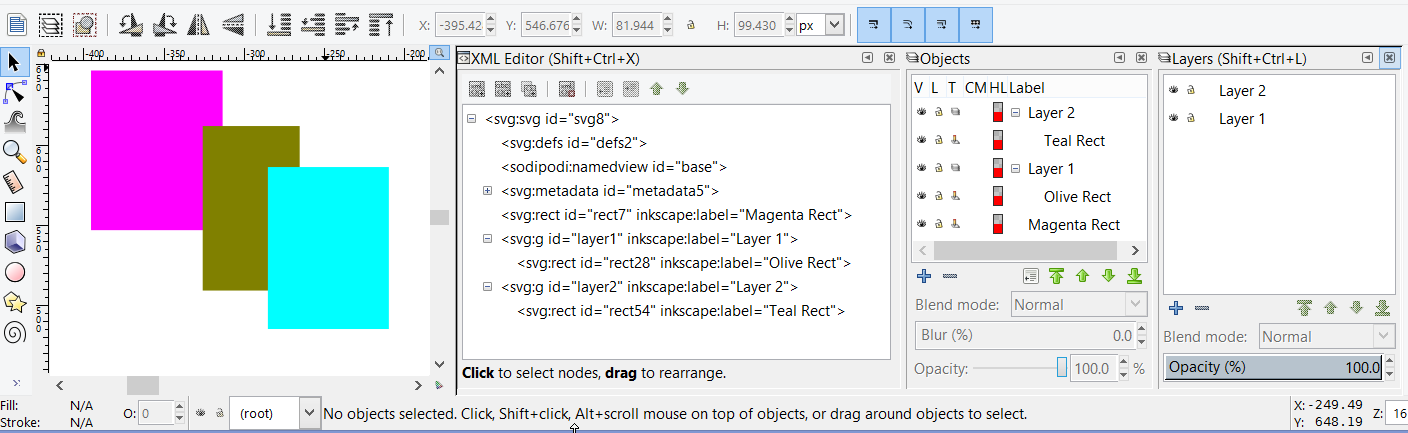Viewport: 1408px width, 433px height.
Task: Add new layer in Objects panel
Action: (x=923, y=276)
